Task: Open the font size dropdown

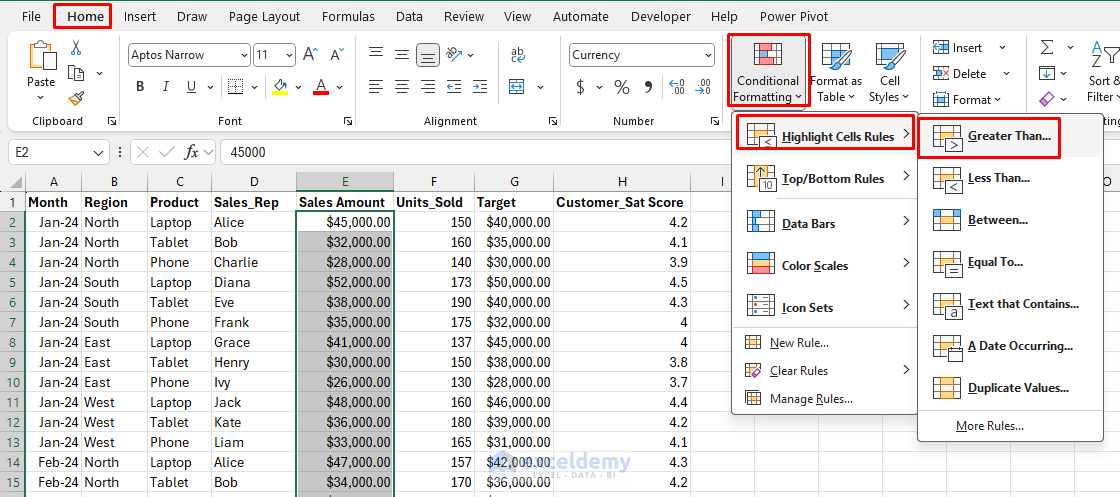Action: click(x=289, y=55)
